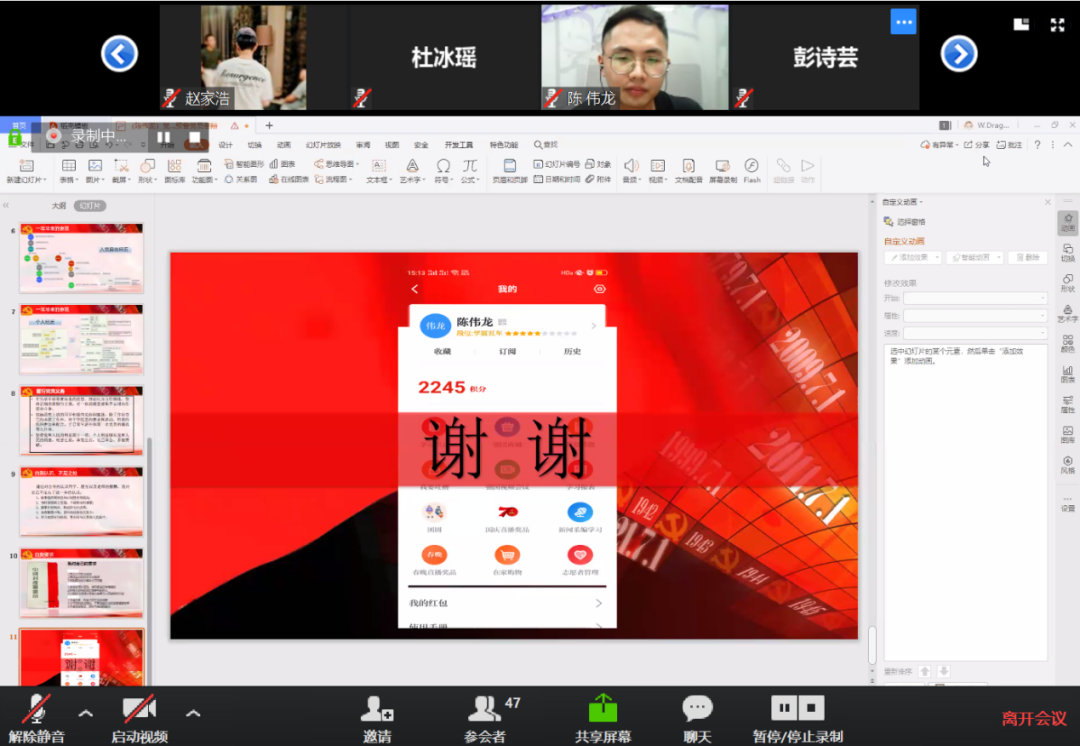Screen dimensions: 1080x746
Task: Switch to the 动画 ribbon tab
Action: pos(284,143)
